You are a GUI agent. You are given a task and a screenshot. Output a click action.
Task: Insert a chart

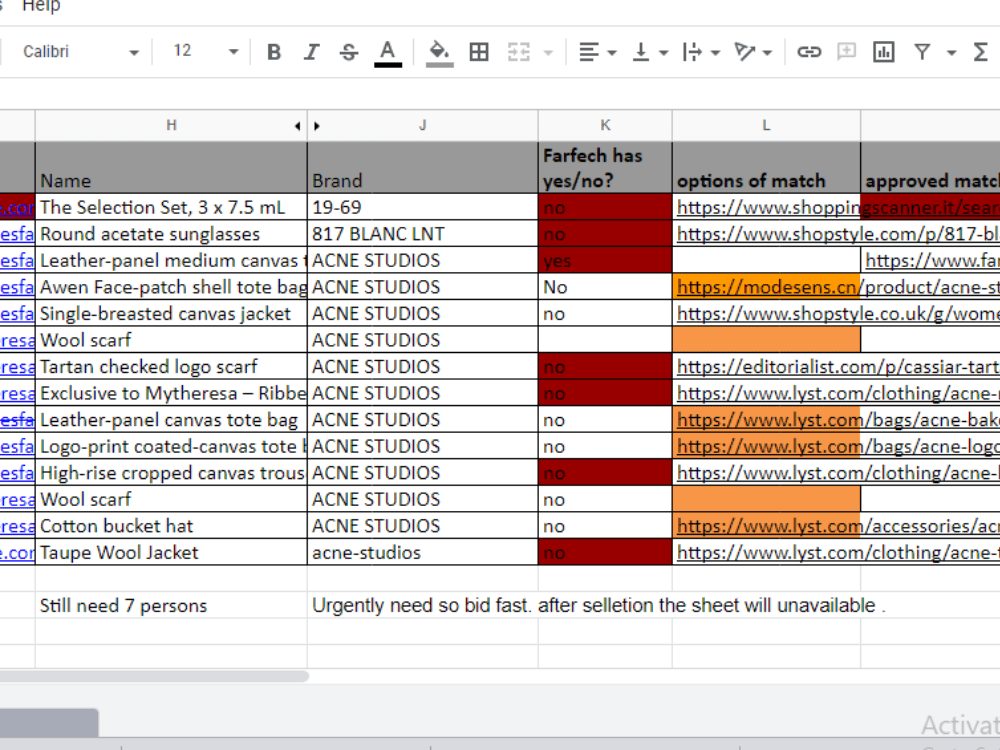tap(883, 52)
